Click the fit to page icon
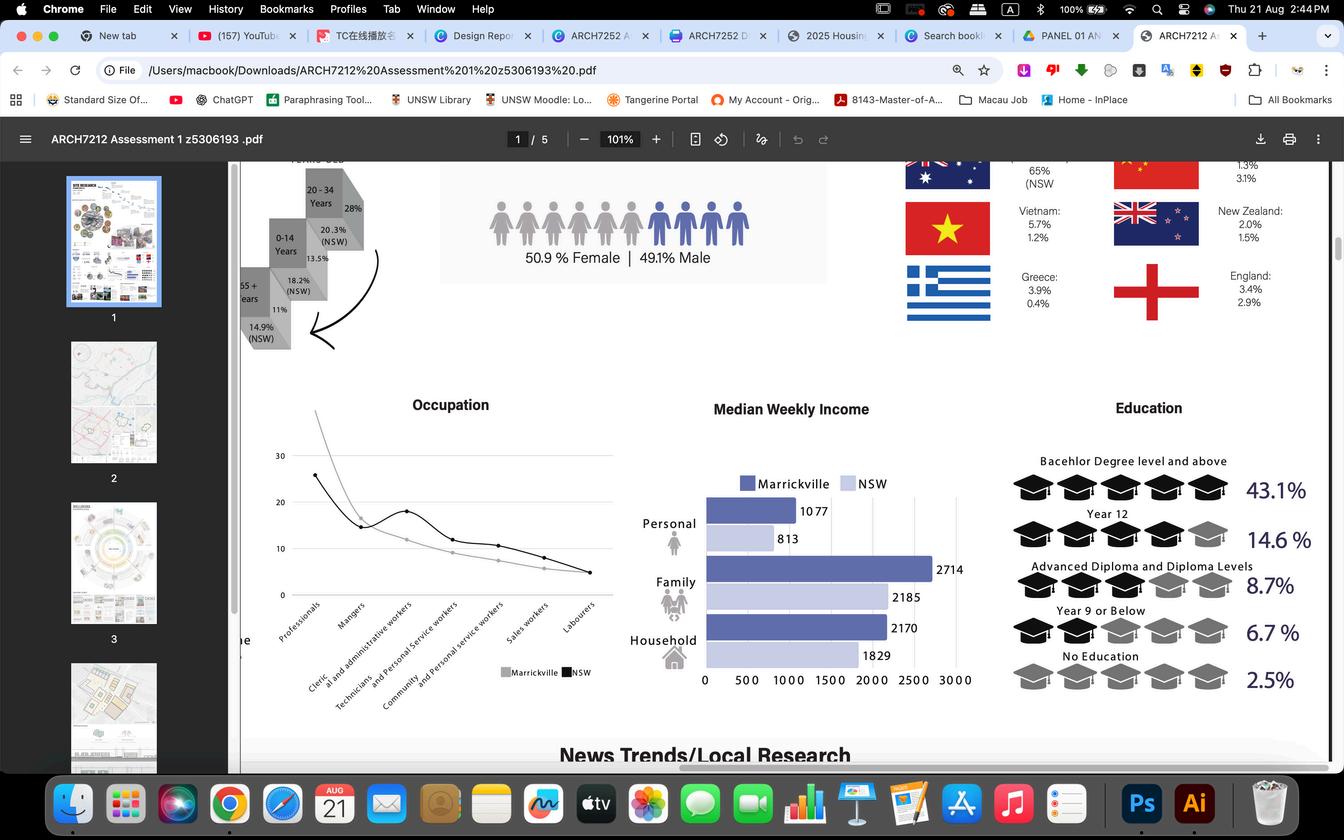The image size is (1344, 840). click(x=695, y=139)
